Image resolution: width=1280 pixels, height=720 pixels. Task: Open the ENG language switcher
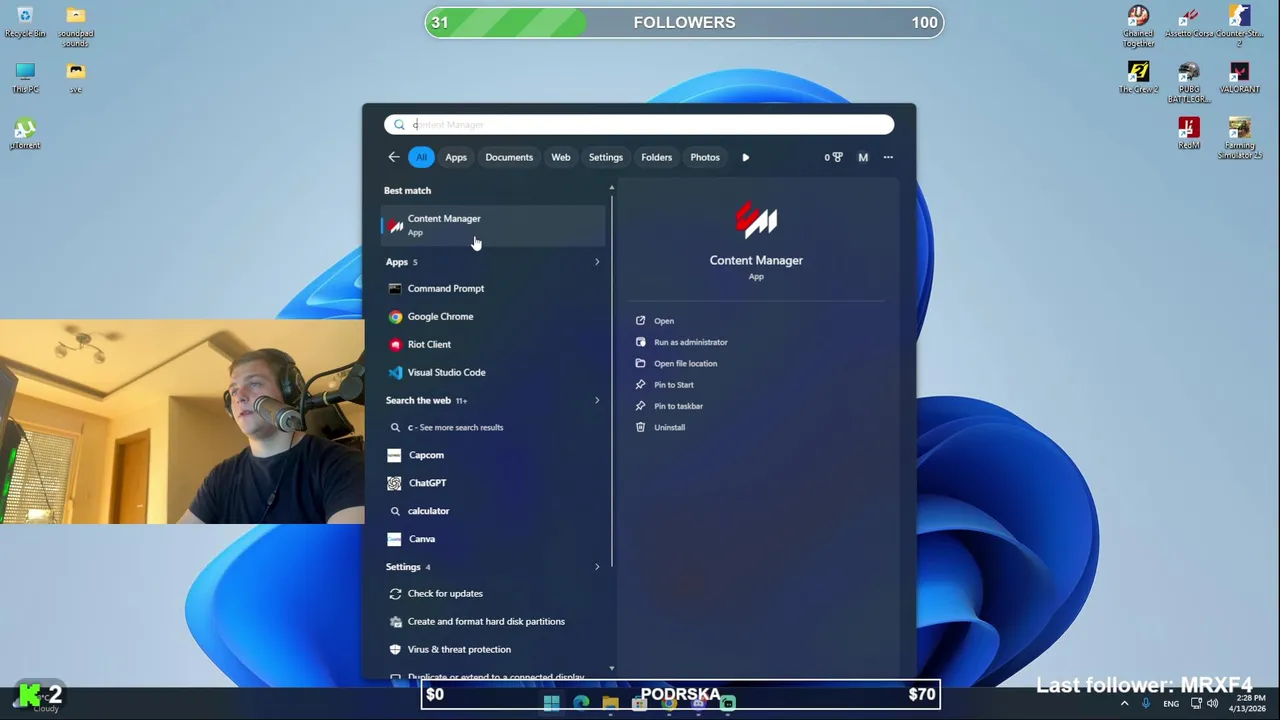[1171, 704]
